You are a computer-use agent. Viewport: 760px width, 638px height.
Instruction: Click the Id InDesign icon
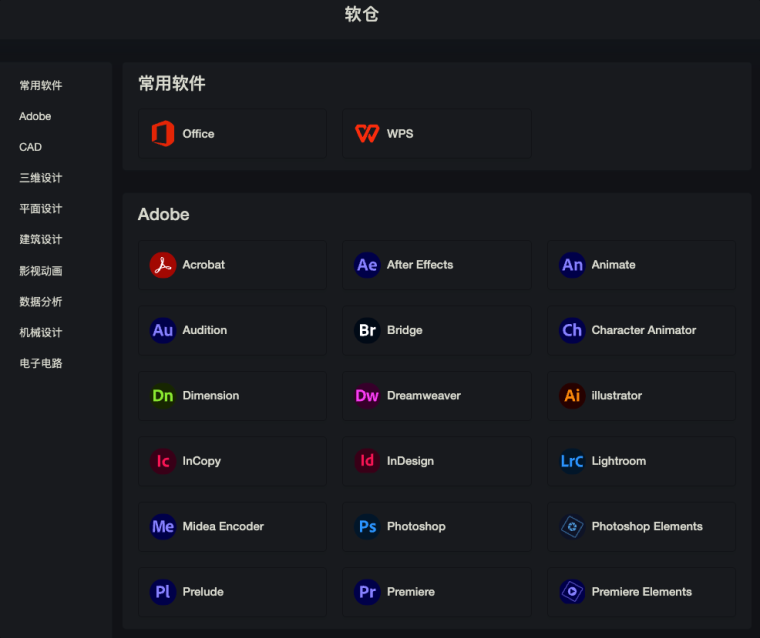(x=367, y=461)
